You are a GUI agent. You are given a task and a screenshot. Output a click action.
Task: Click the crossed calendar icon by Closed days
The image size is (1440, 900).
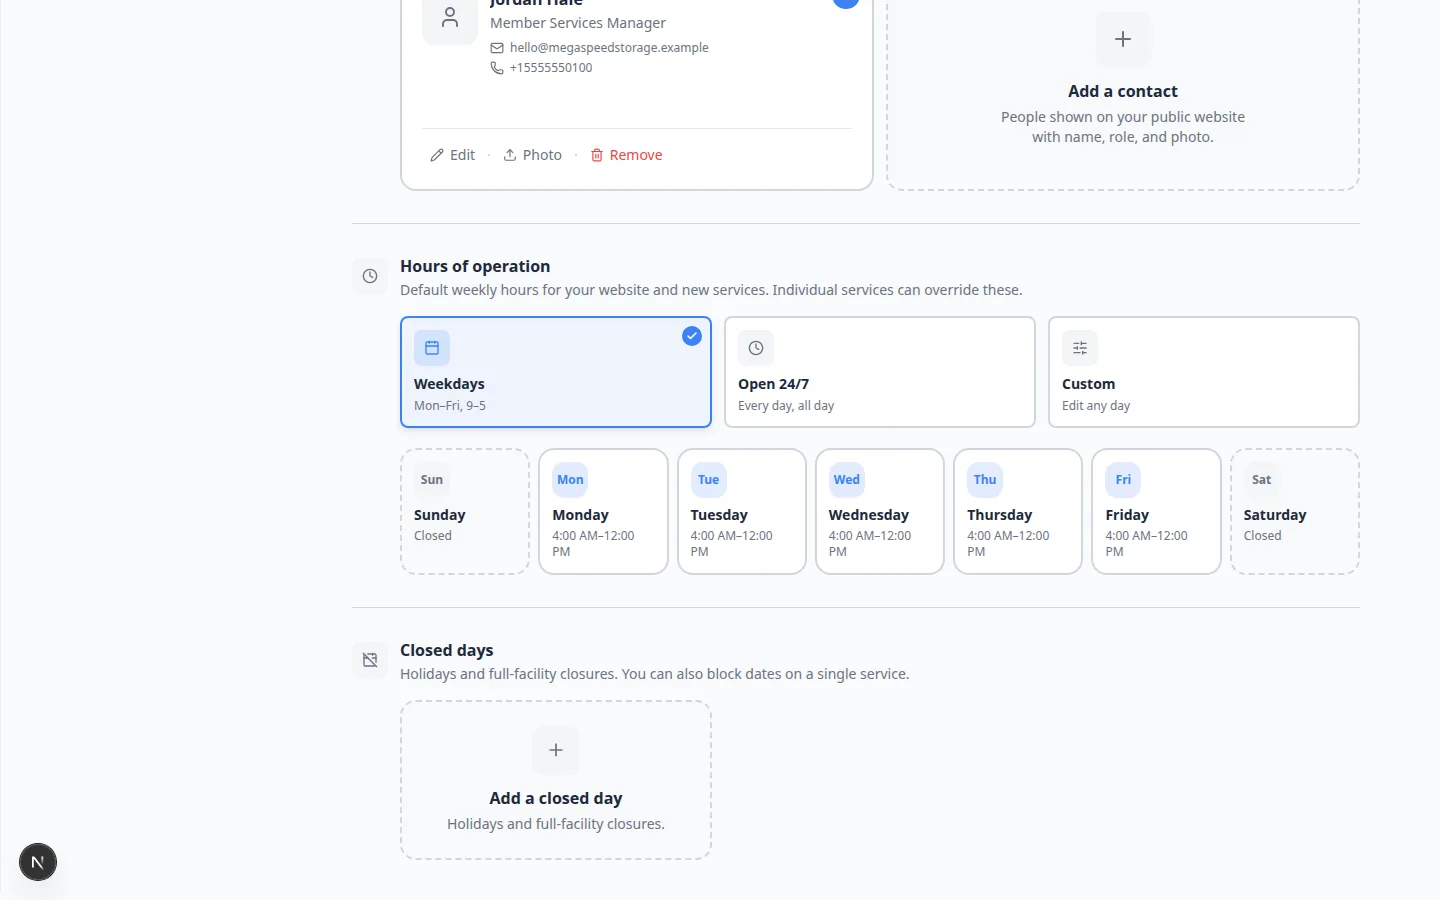tap(370, 660)
